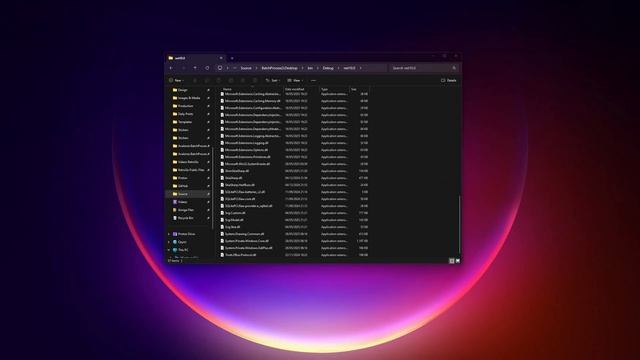The image size is (640, 360).
Task: Click the search magnifier icon
Action: [x=454, y=68]
